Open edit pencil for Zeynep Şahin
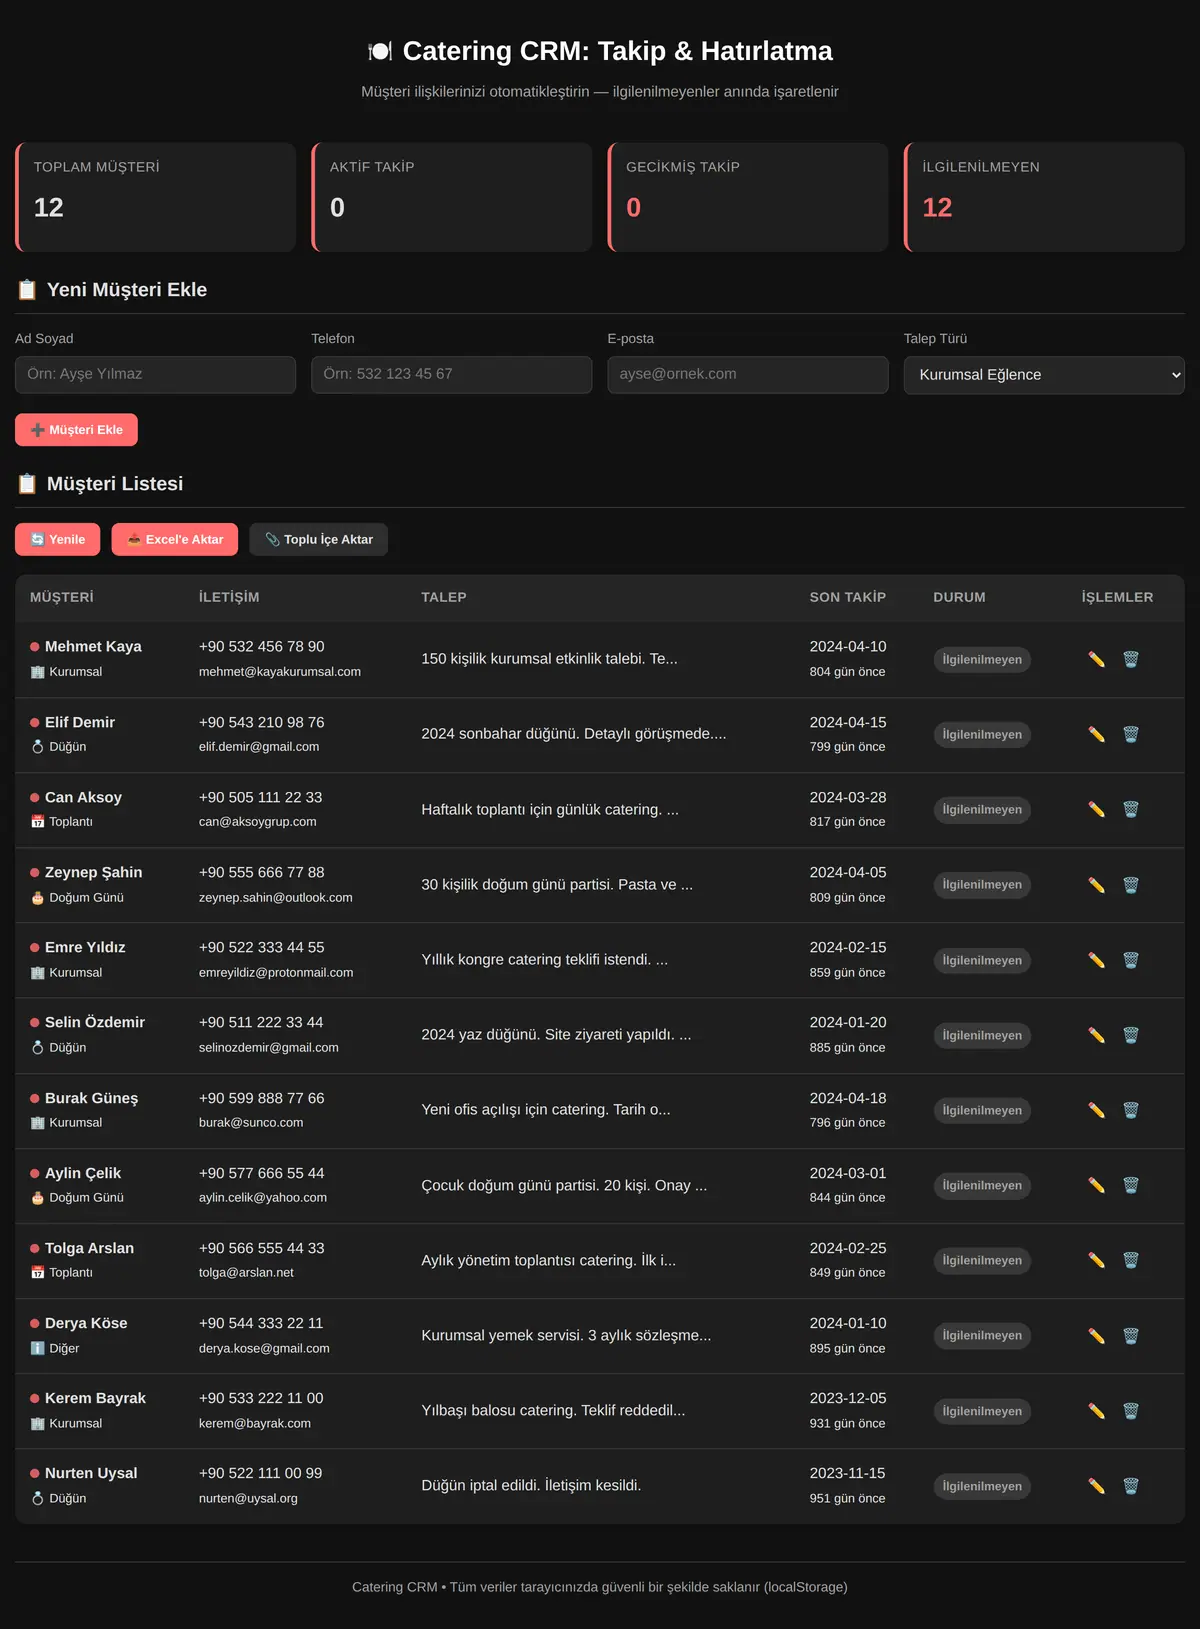This screenshot has height=1629, width=1200. coord(1097,885)
